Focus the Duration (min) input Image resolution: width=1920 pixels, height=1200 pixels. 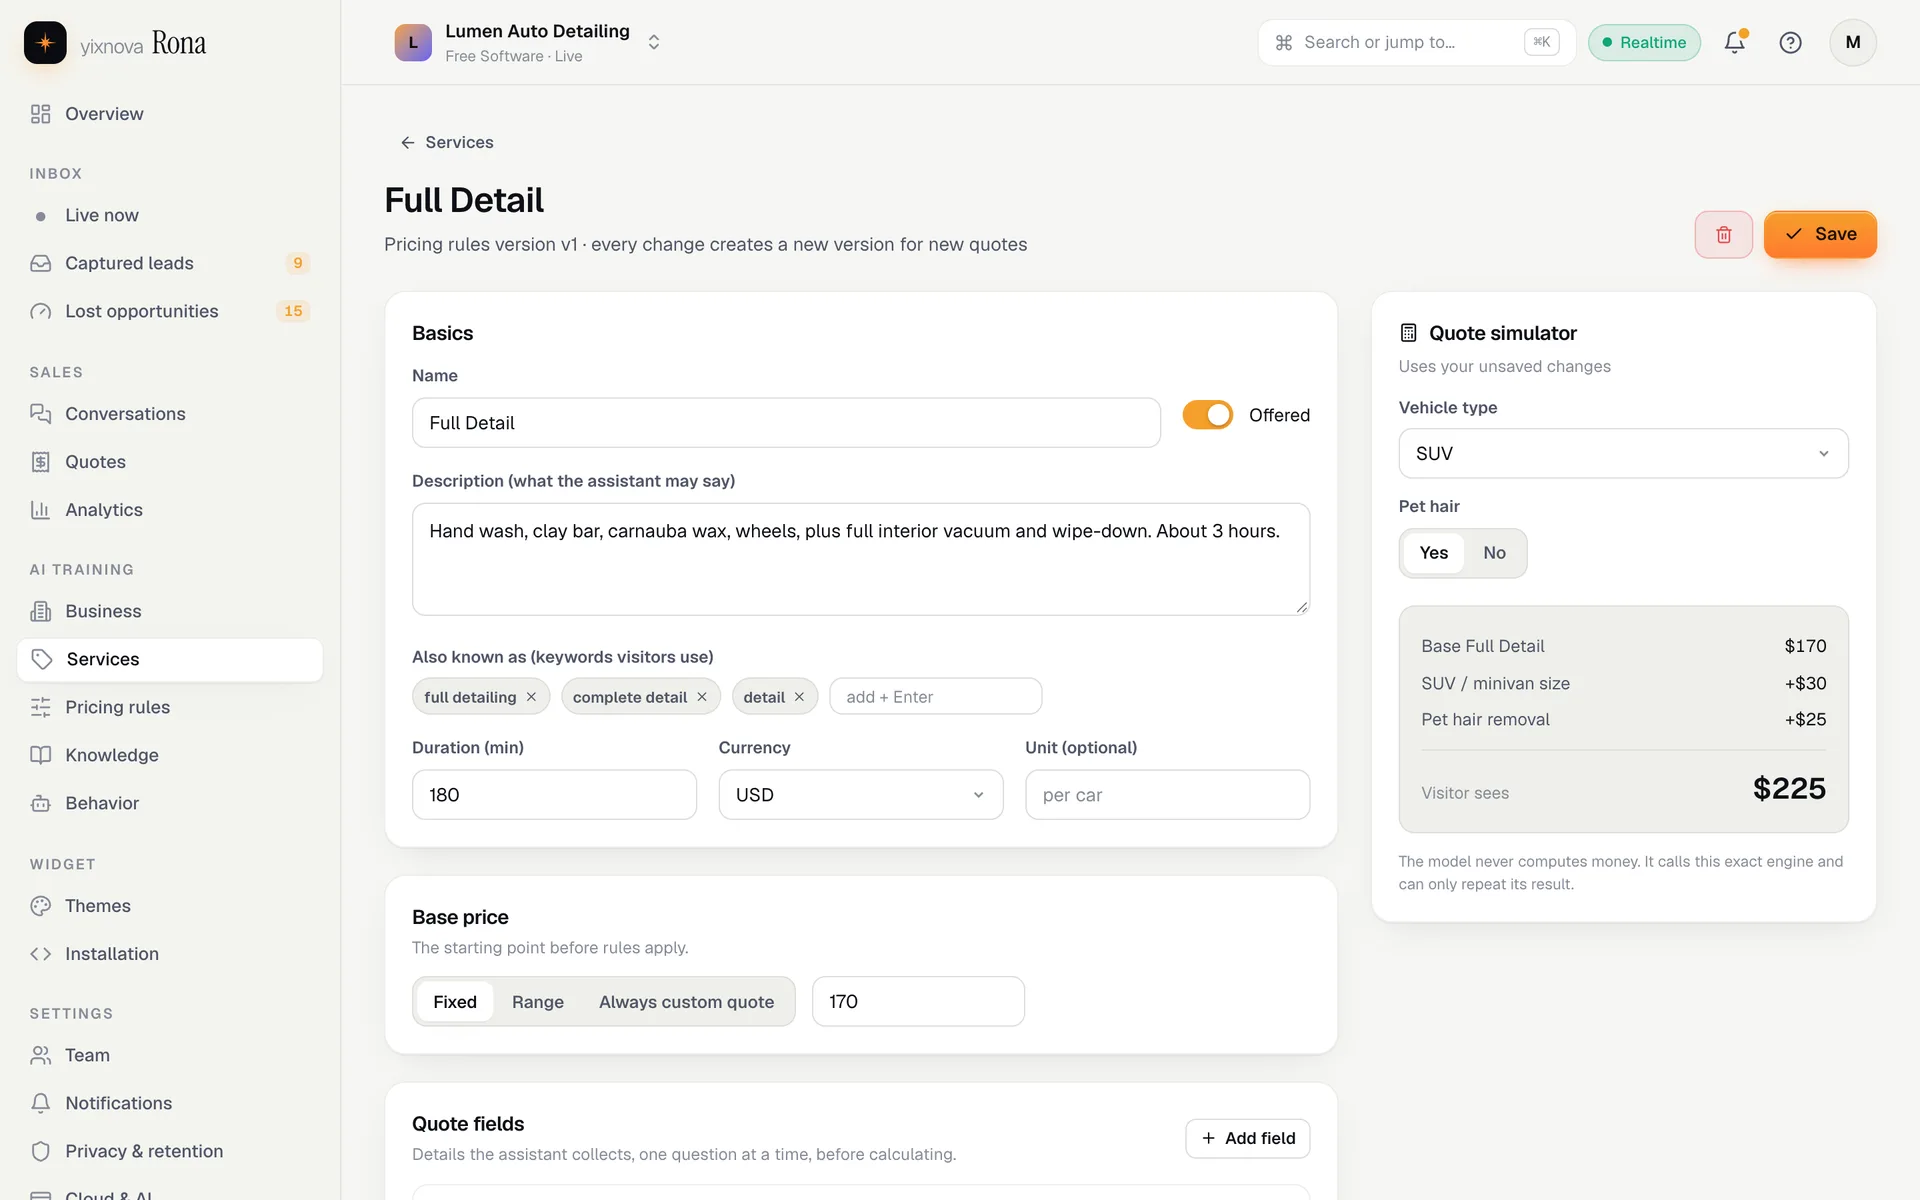[554, 795]
